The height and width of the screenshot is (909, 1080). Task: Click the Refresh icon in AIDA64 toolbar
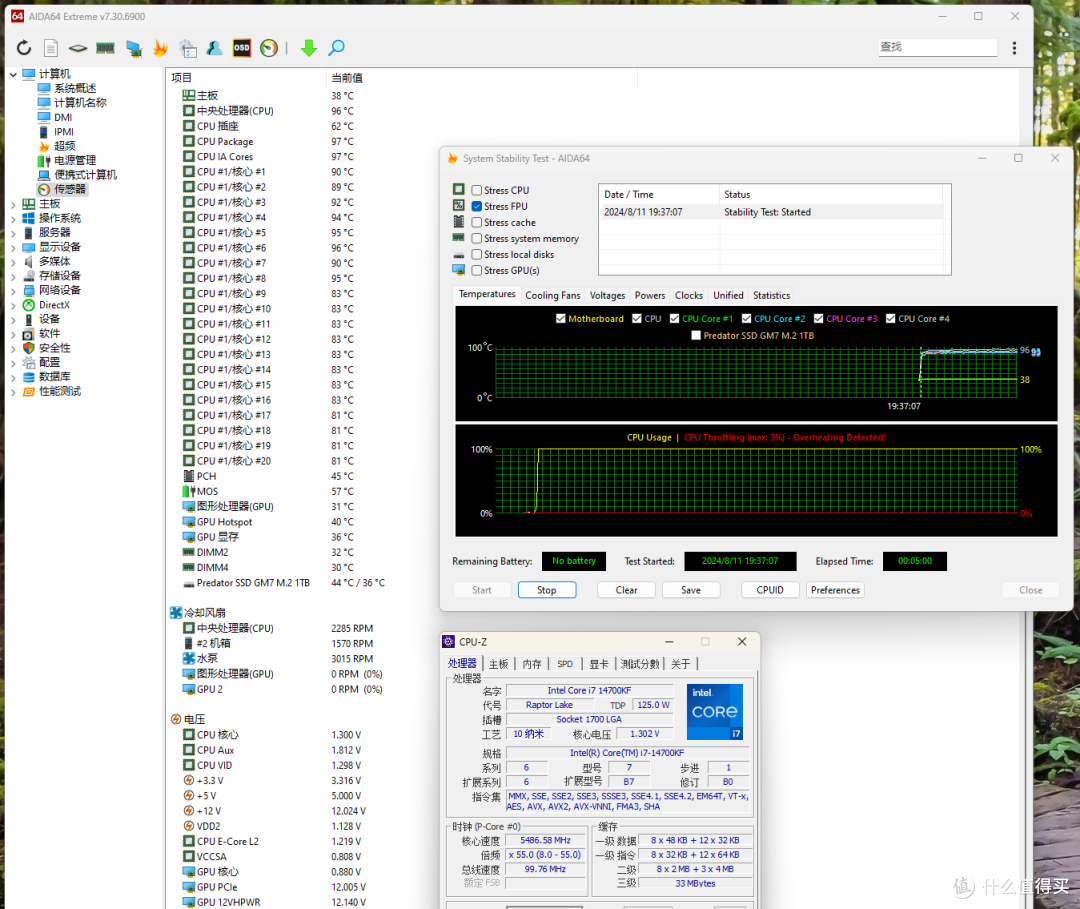24,48
